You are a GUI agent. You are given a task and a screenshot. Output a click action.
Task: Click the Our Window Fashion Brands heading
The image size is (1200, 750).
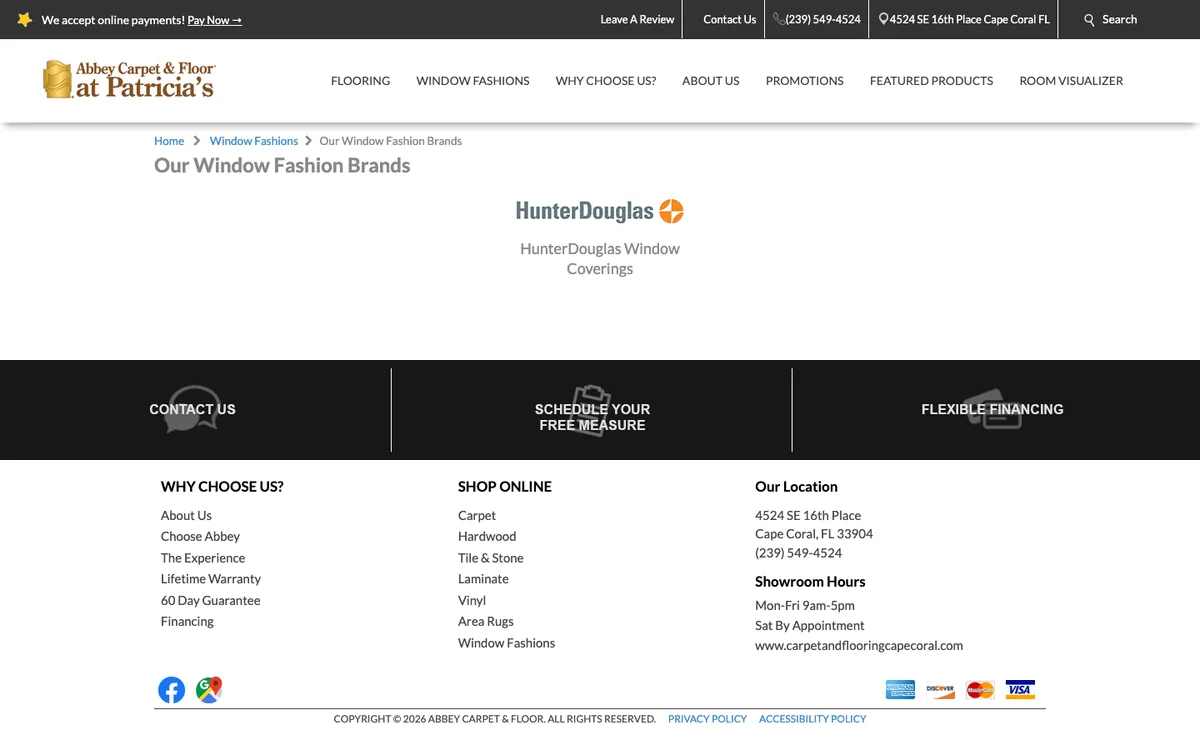click(282, 166)
